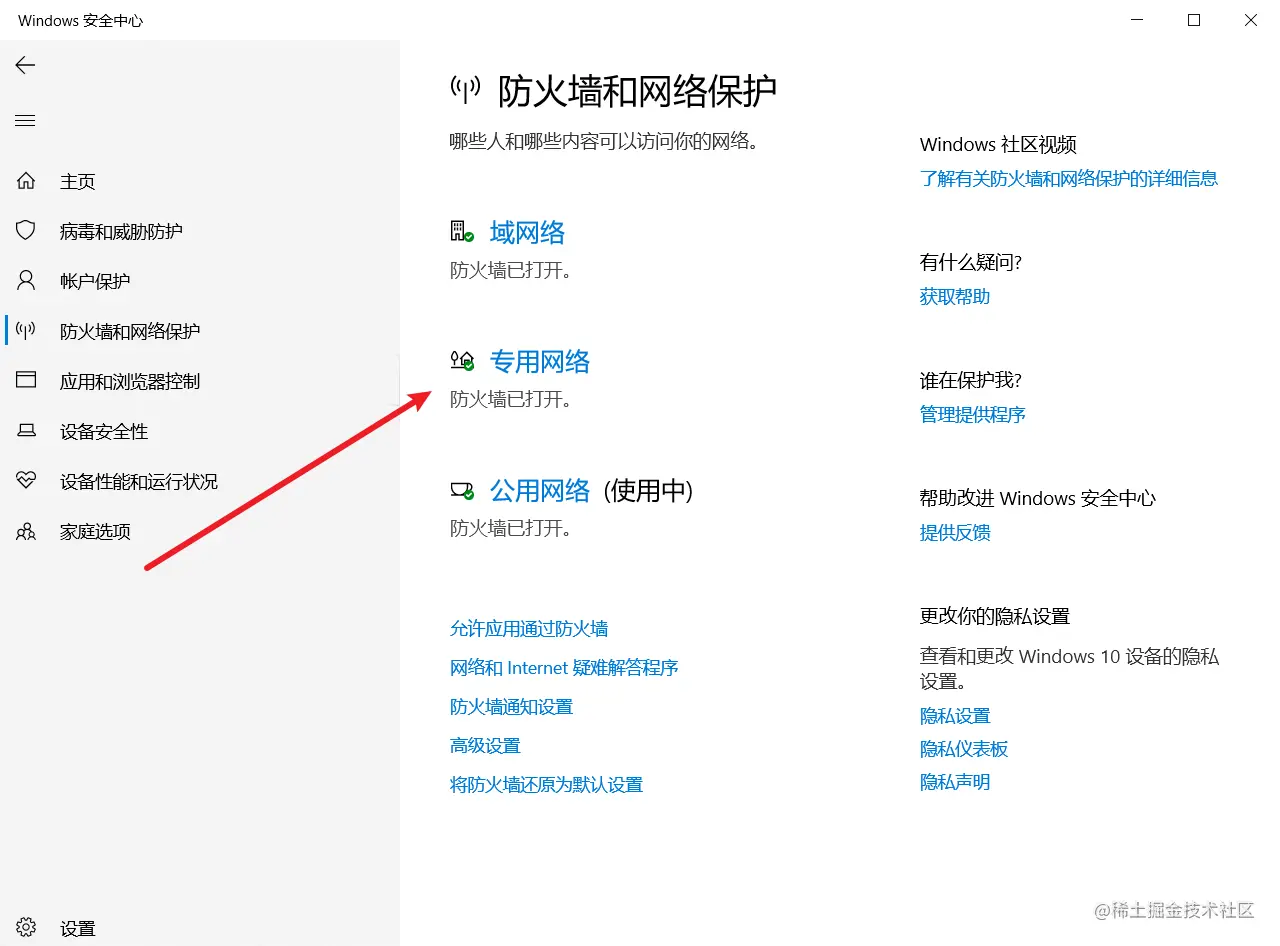Click the heart icon for 设备性能和运行状况

click(26, 481)
